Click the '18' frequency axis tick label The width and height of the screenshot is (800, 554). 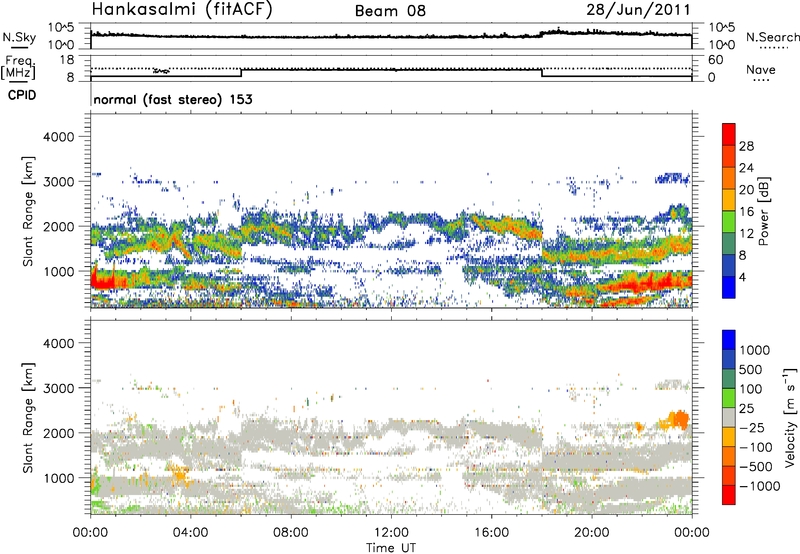point(67,60)
